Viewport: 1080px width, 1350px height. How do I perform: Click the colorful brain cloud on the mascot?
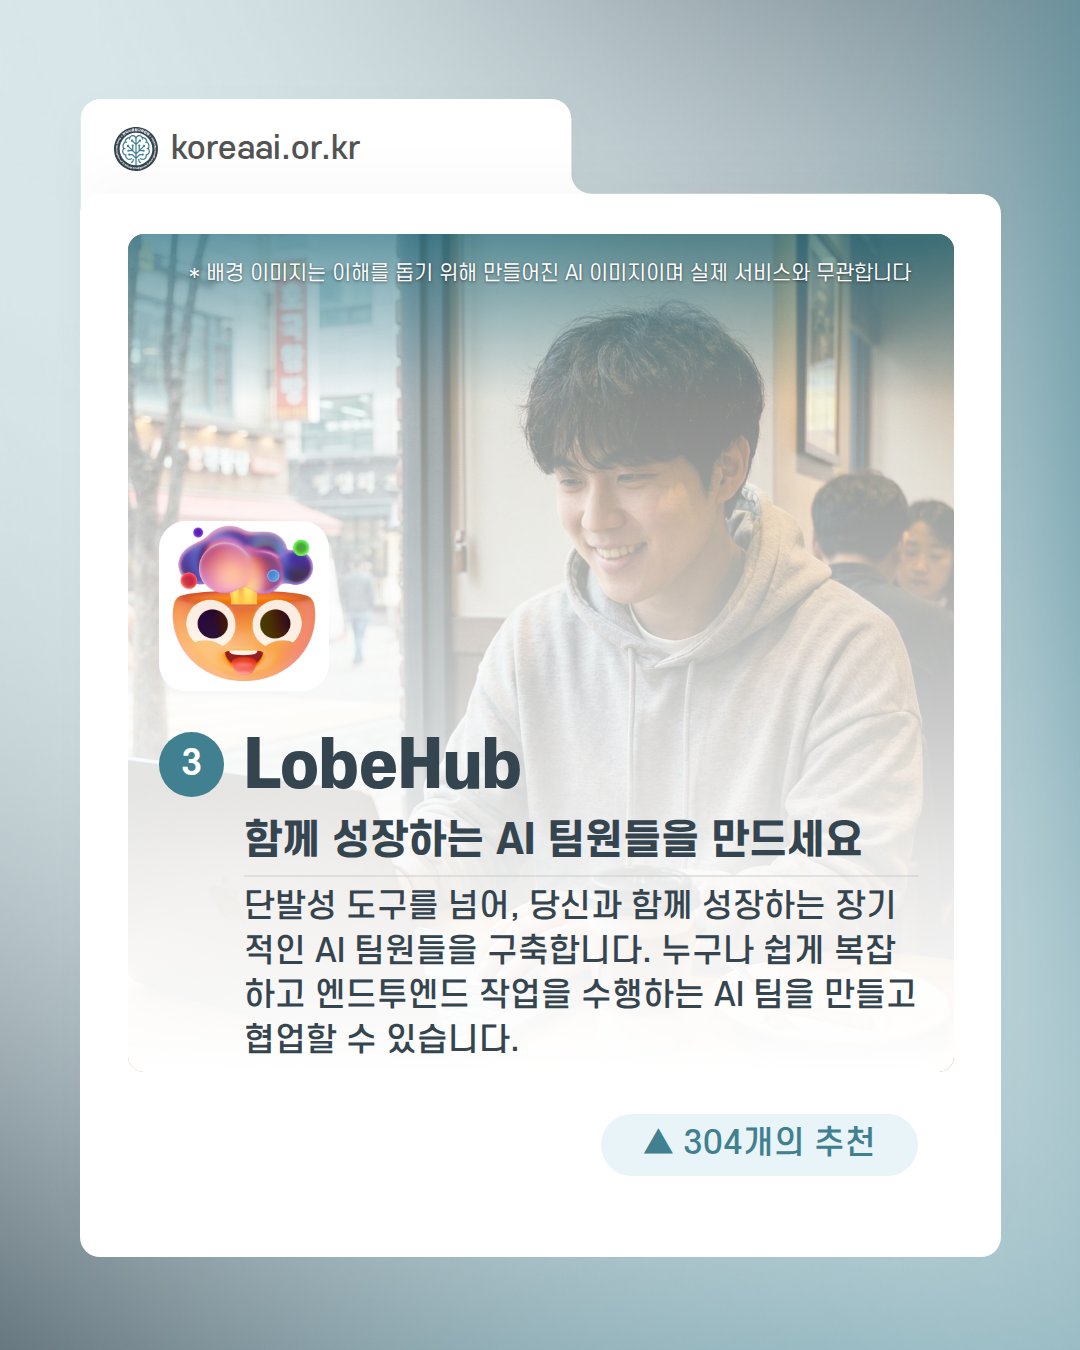(x=246, y=560)
